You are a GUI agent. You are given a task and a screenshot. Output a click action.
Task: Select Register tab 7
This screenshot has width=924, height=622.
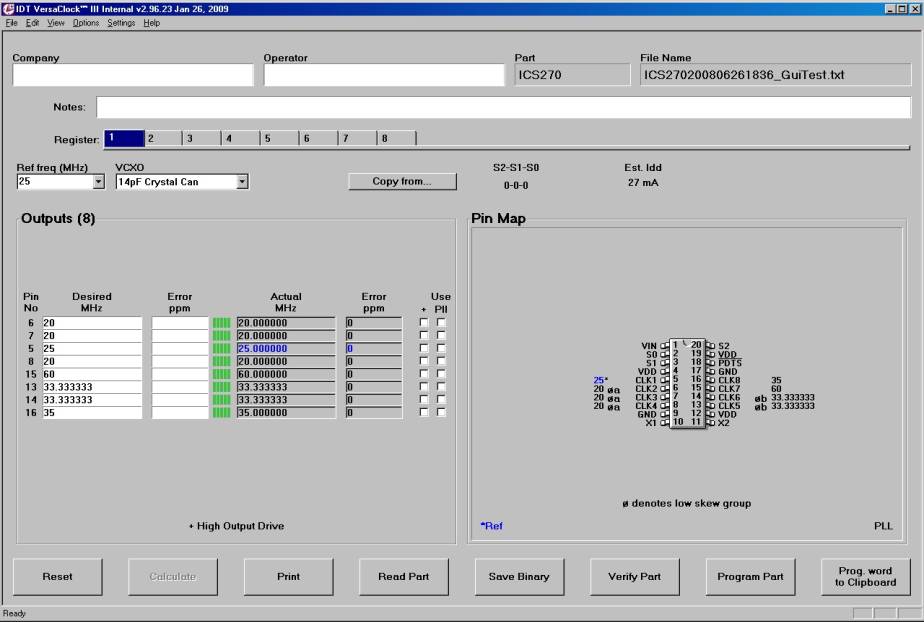tap(358, 138)
